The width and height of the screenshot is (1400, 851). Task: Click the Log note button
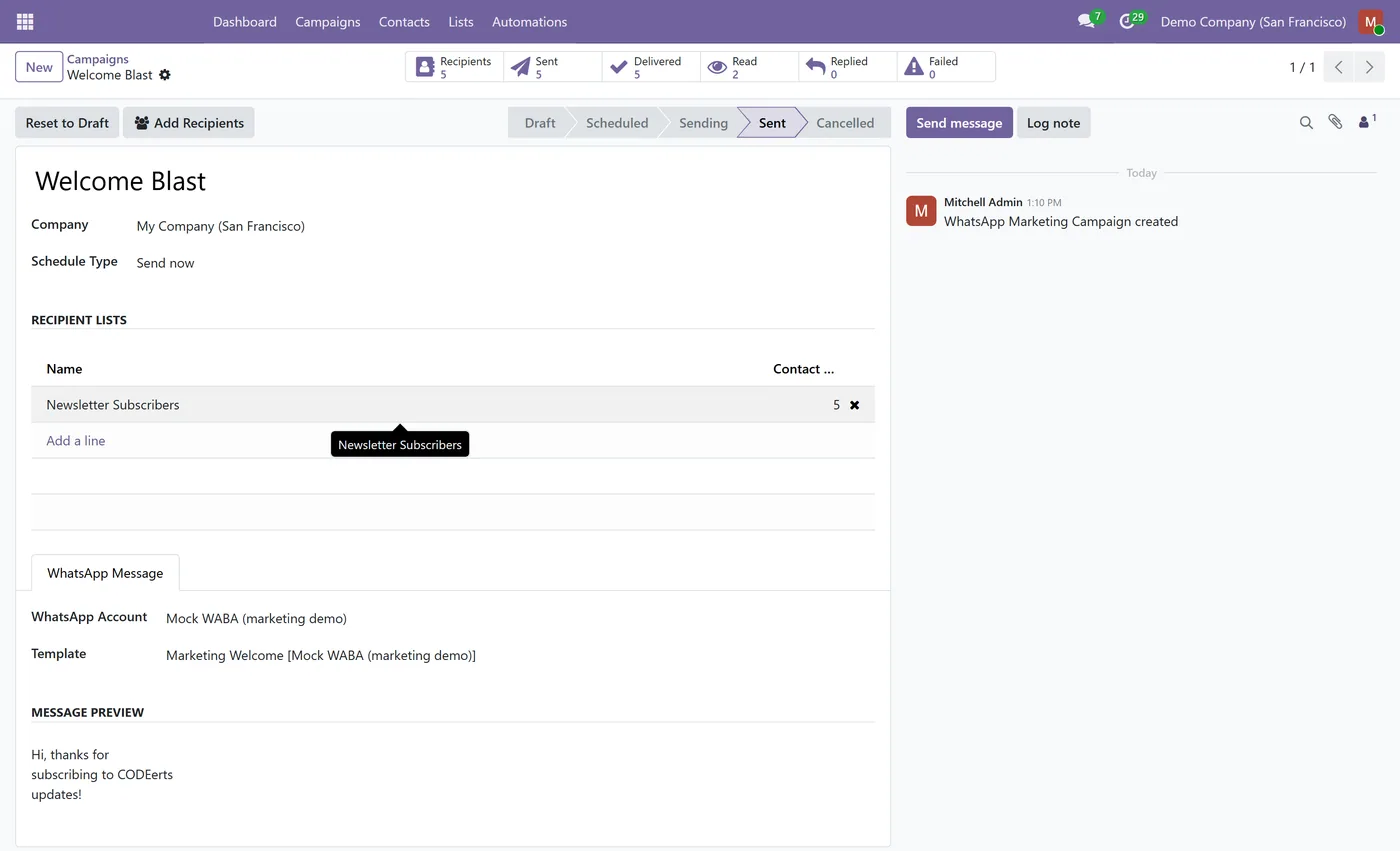(x=1053, y=123)
